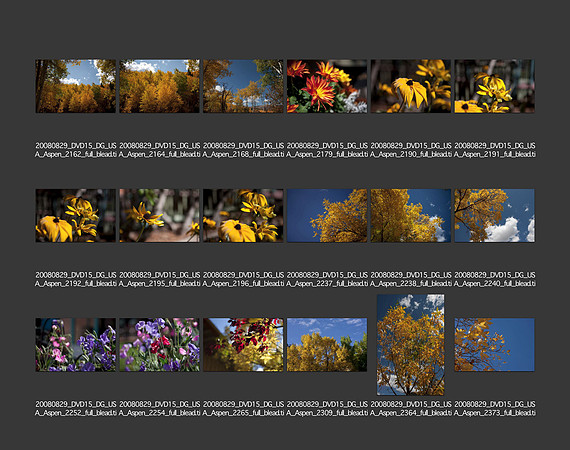Click the filename label ending Aspen_2238_full_bleed

pyautogui.click(x=411, y=279)
